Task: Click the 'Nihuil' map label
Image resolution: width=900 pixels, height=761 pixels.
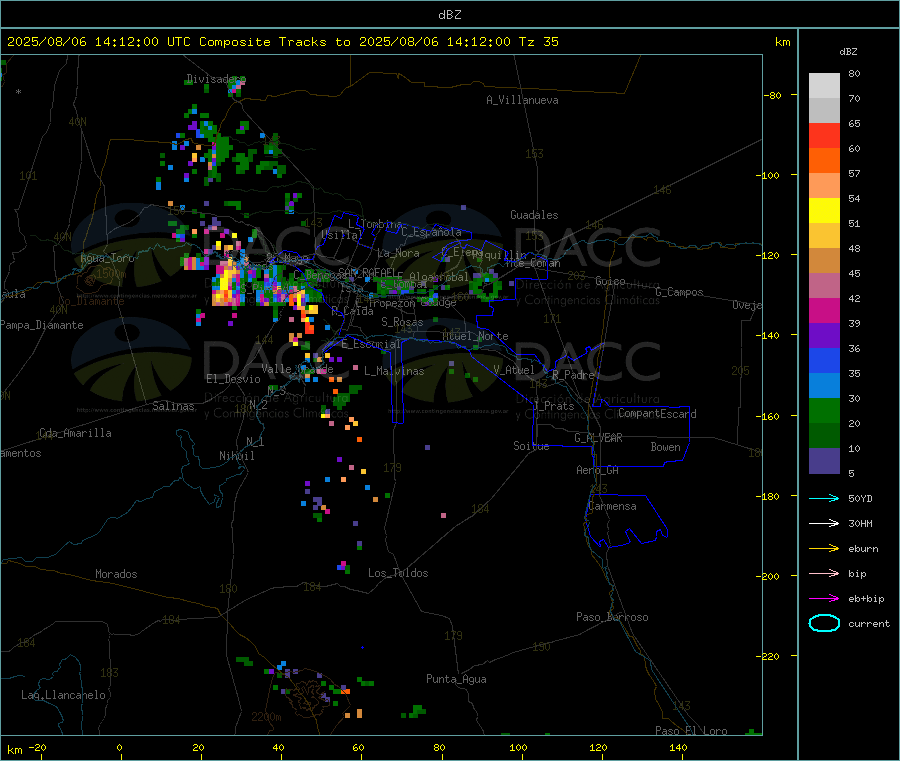Action: click(x=236, y=456)
